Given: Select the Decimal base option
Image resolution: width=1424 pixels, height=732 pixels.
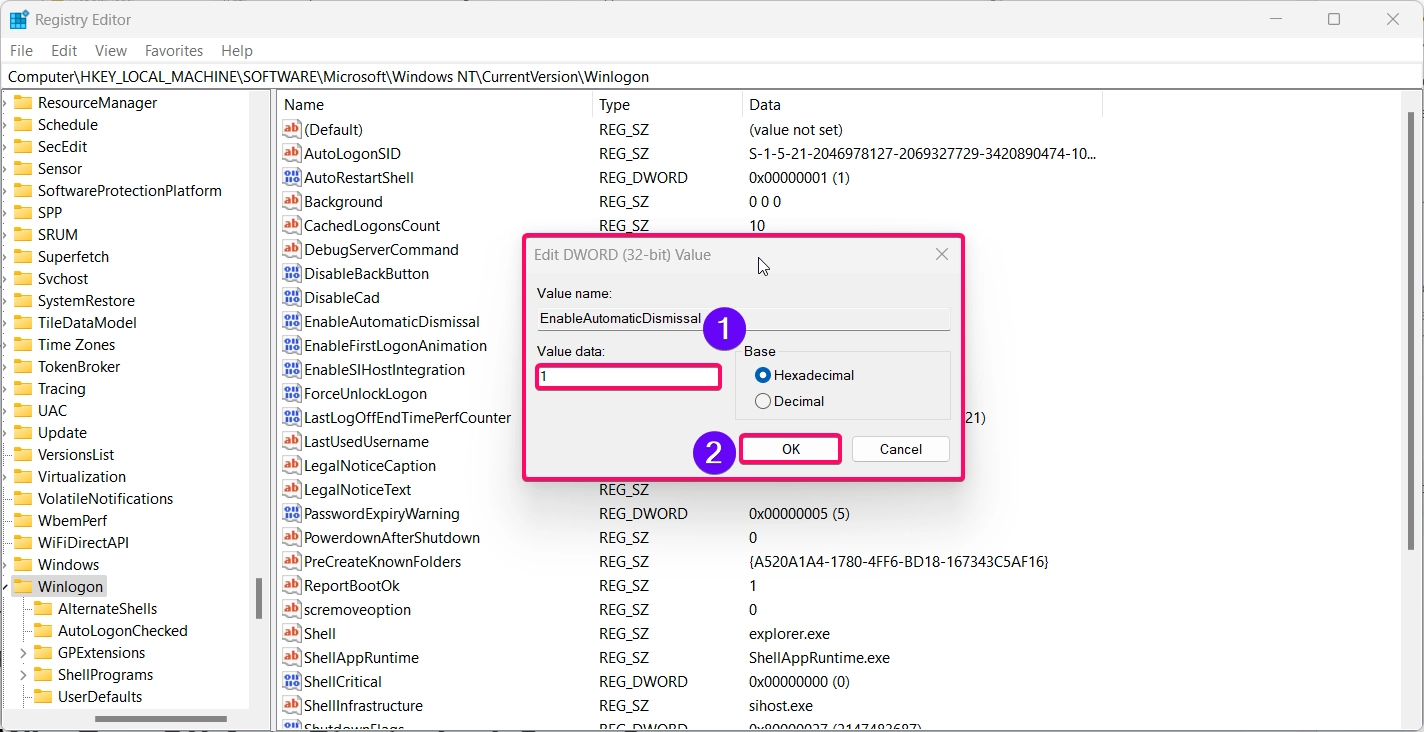Looking at the screenshot, I should coord(790,401).
